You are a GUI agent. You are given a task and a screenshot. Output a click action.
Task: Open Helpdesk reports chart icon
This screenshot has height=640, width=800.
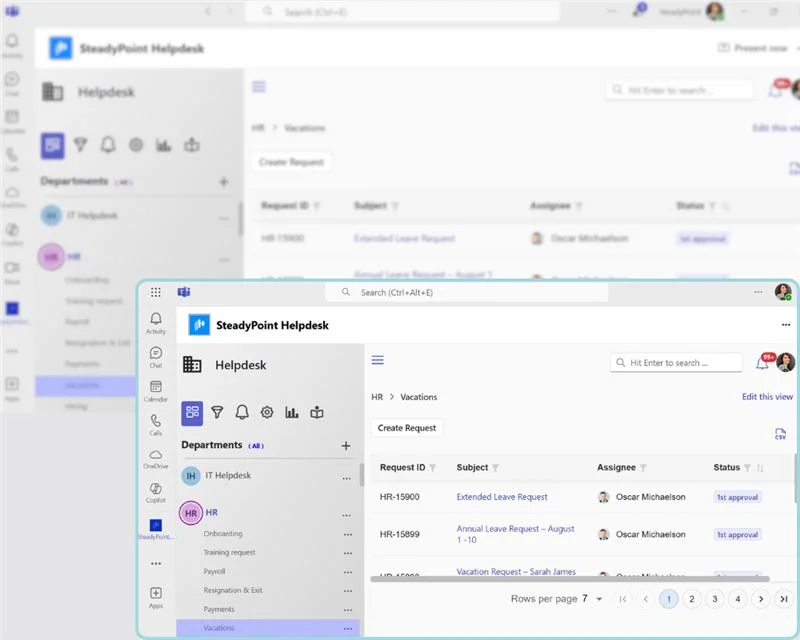pyautogui.click(x=292, y=412)
